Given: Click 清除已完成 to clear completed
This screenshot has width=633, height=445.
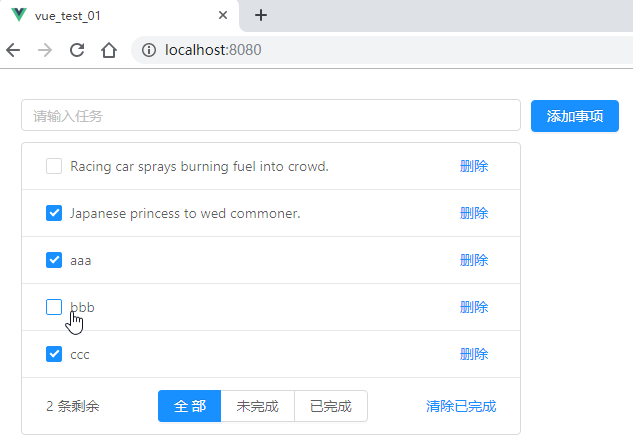Looking at the screenshot, I should (x=460, y=406).
